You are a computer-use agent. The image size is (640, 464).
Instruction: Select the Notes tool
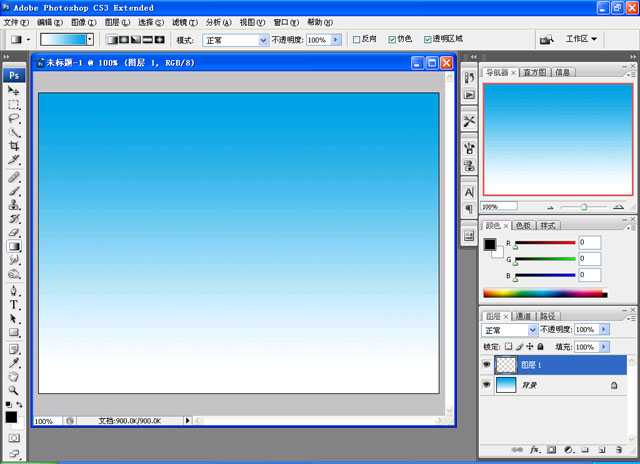pos(13,349)
